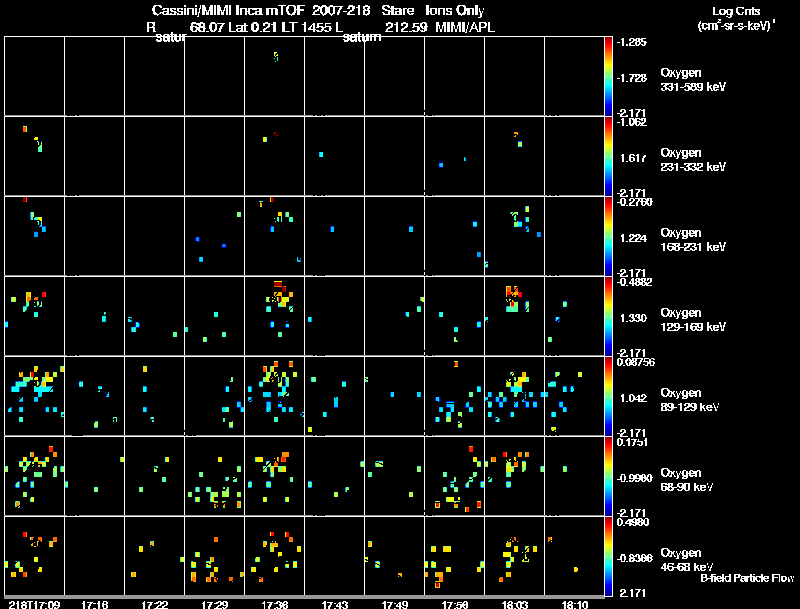Screen dimensions: 800x609
Task: Click the '-1.285' colorbar maximum value
Action: point(632,42)
